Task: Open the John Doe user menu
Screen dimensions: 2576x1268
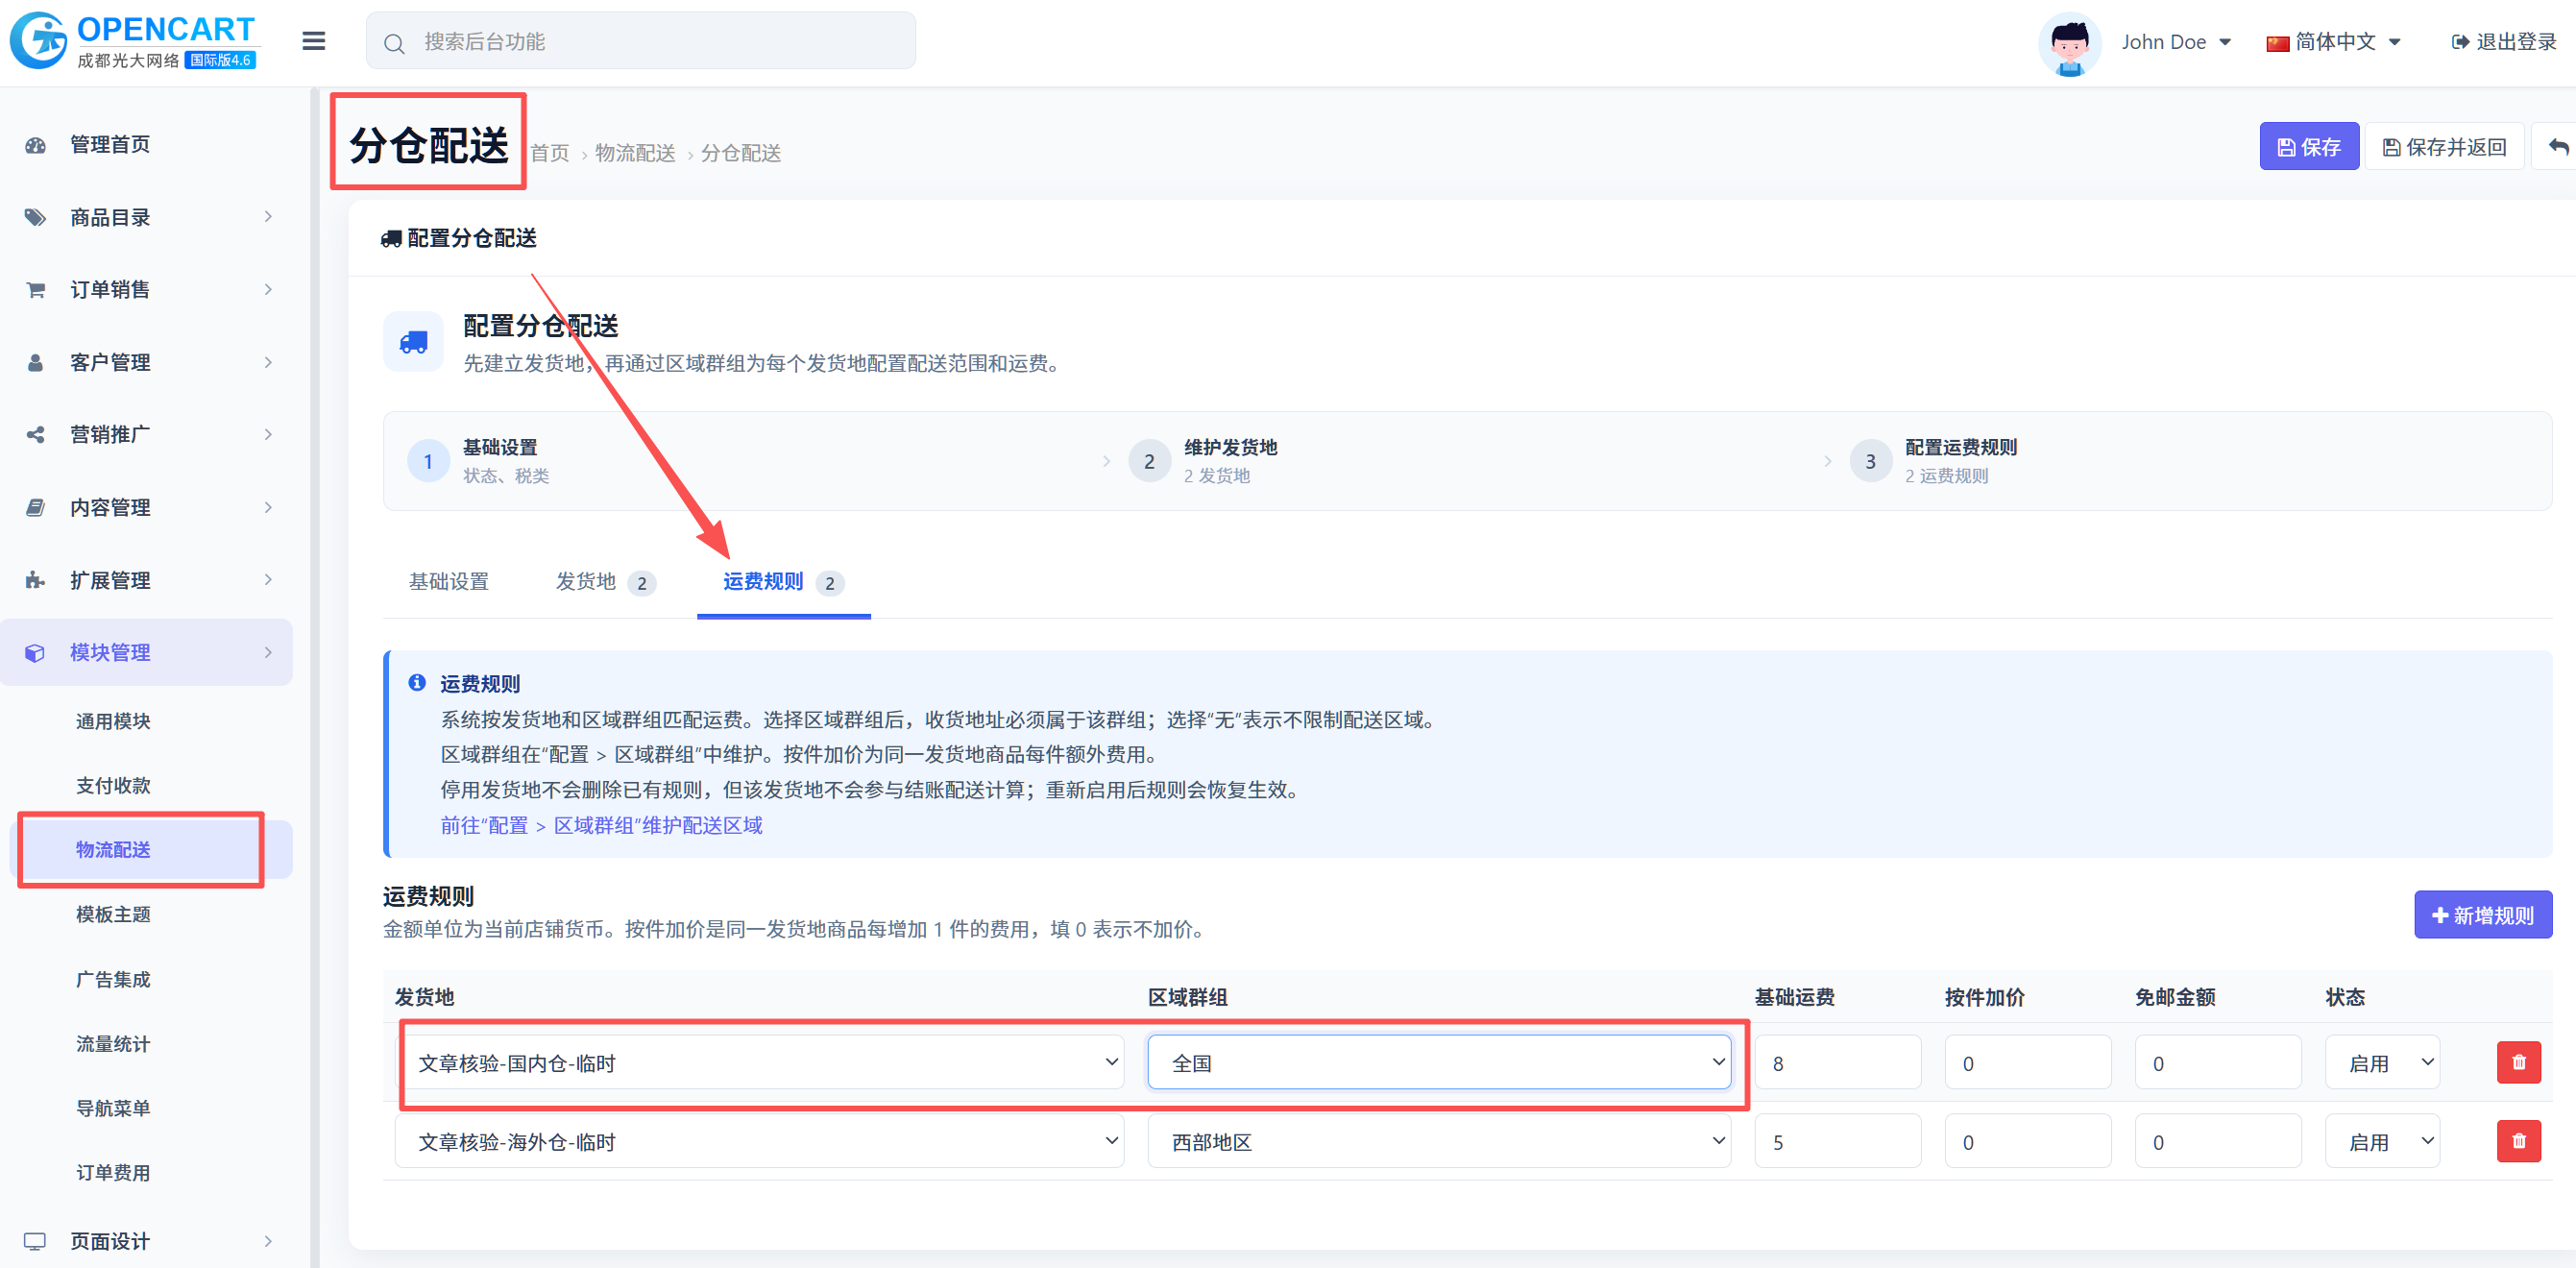Action: pos(2176,42)
